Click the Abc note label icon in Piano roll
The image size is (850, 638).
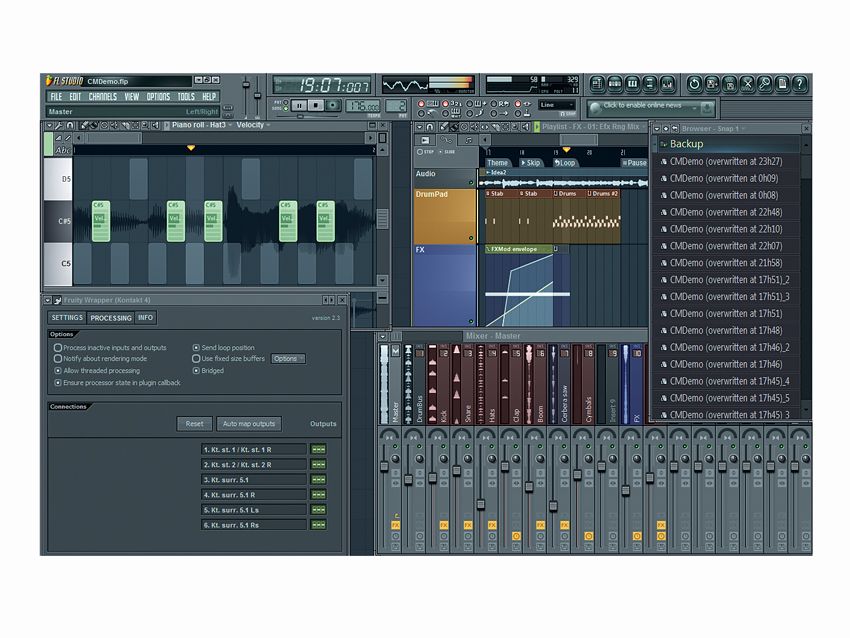coord(62,150)
